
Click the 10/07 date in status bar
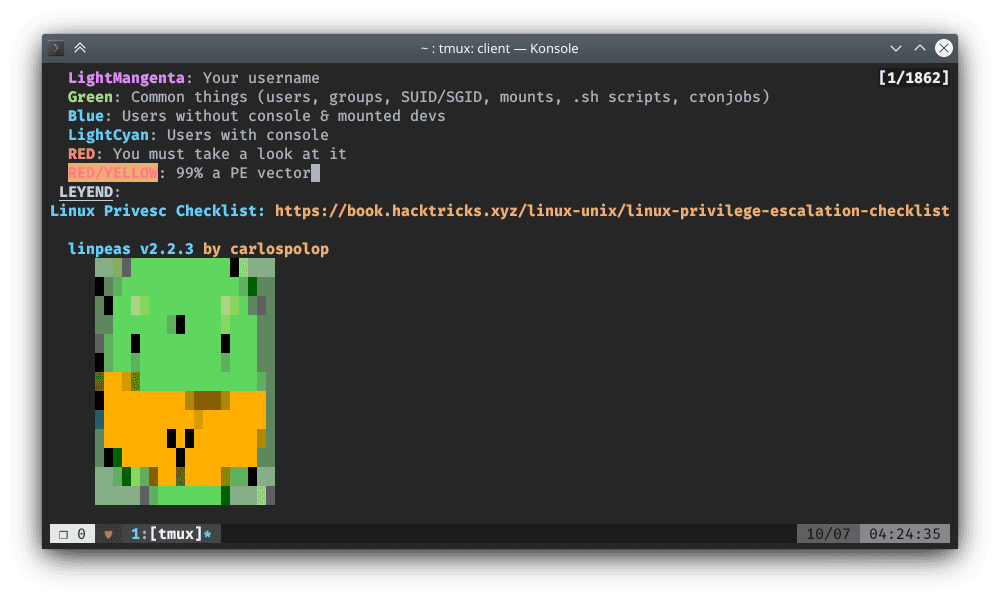pos(827,534)
